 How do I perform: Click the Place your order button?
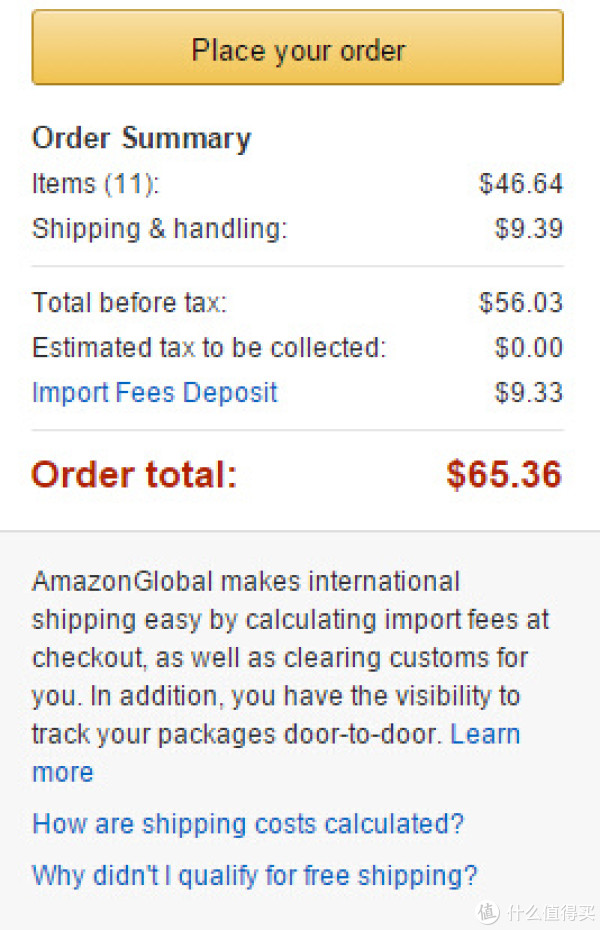[298, 47]
